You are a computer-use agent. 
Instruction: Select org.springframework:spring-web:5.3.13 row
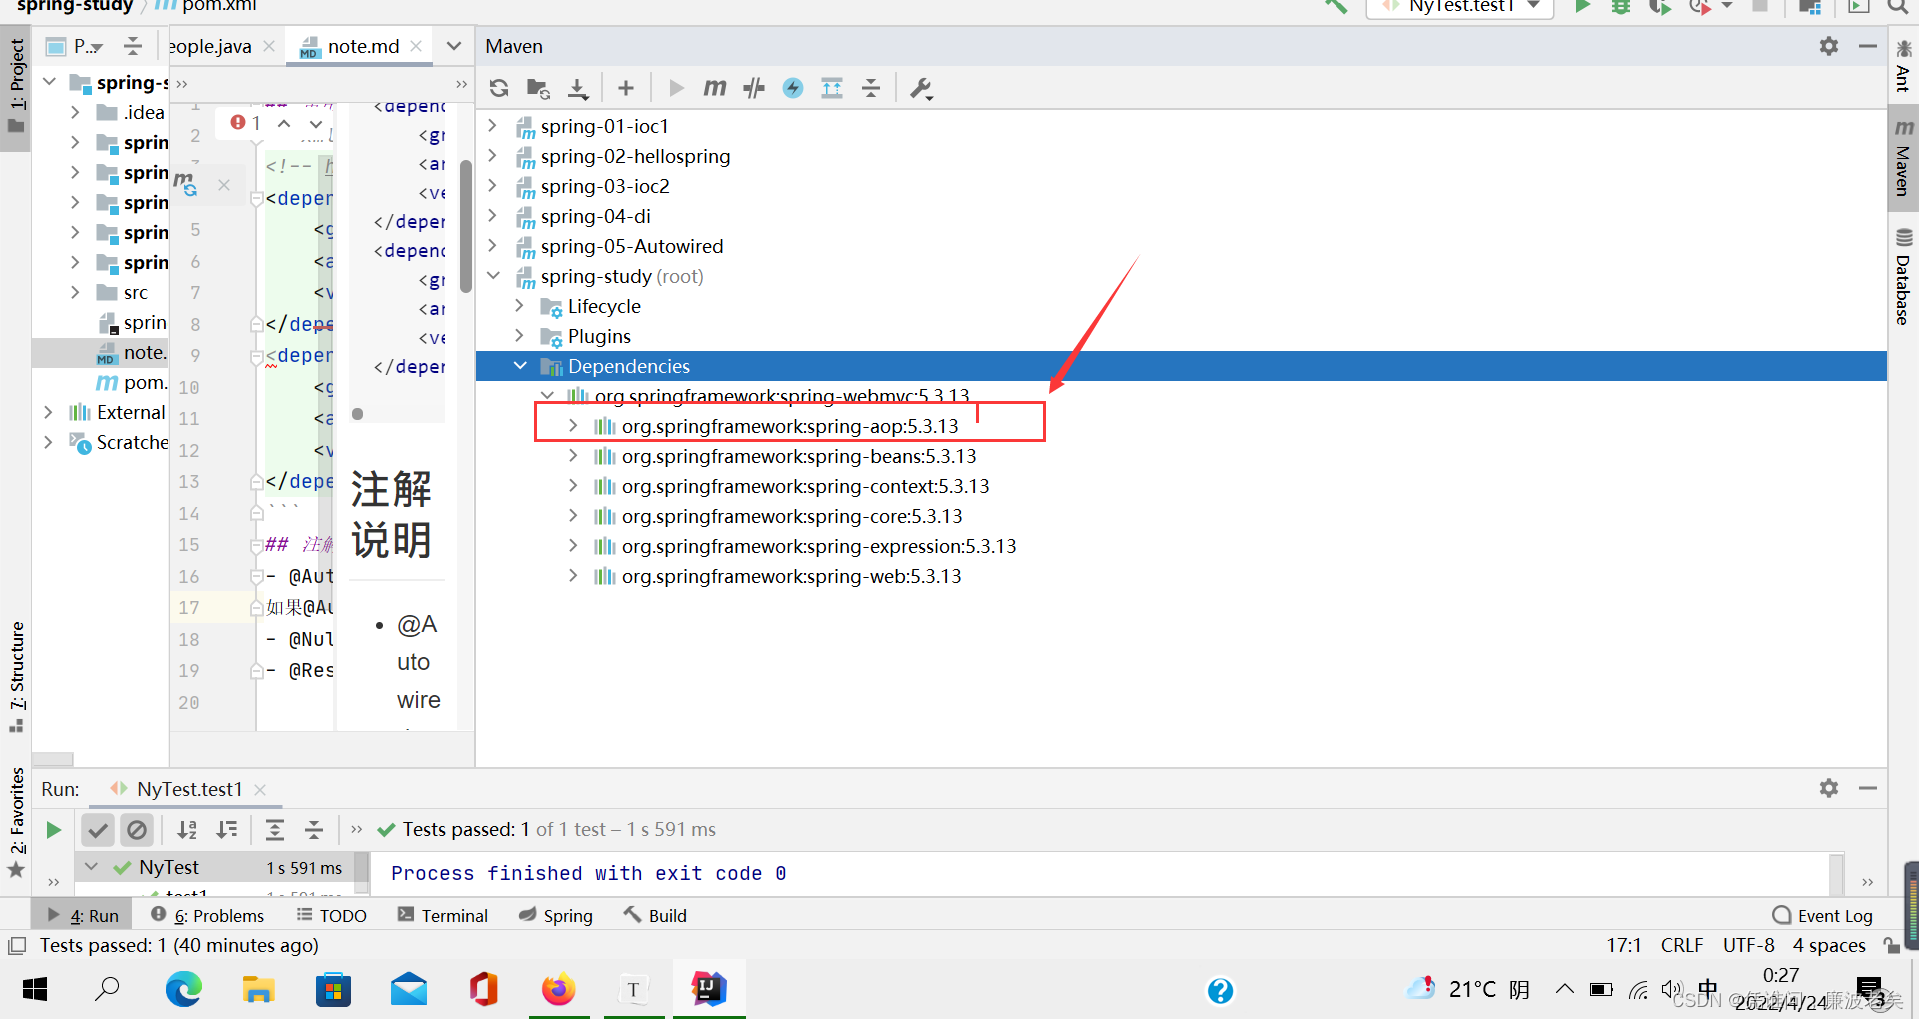1181,576
